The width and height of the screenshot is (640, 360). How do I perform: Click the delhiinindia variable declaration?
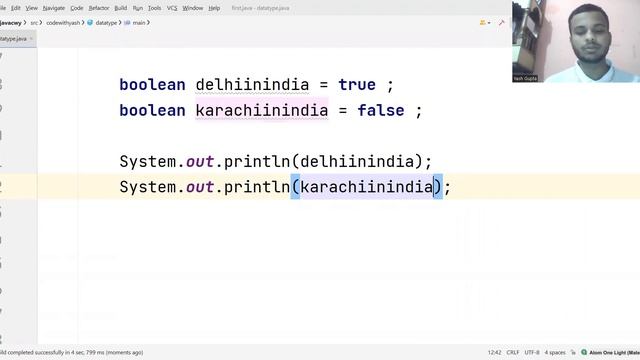[252, 85]
